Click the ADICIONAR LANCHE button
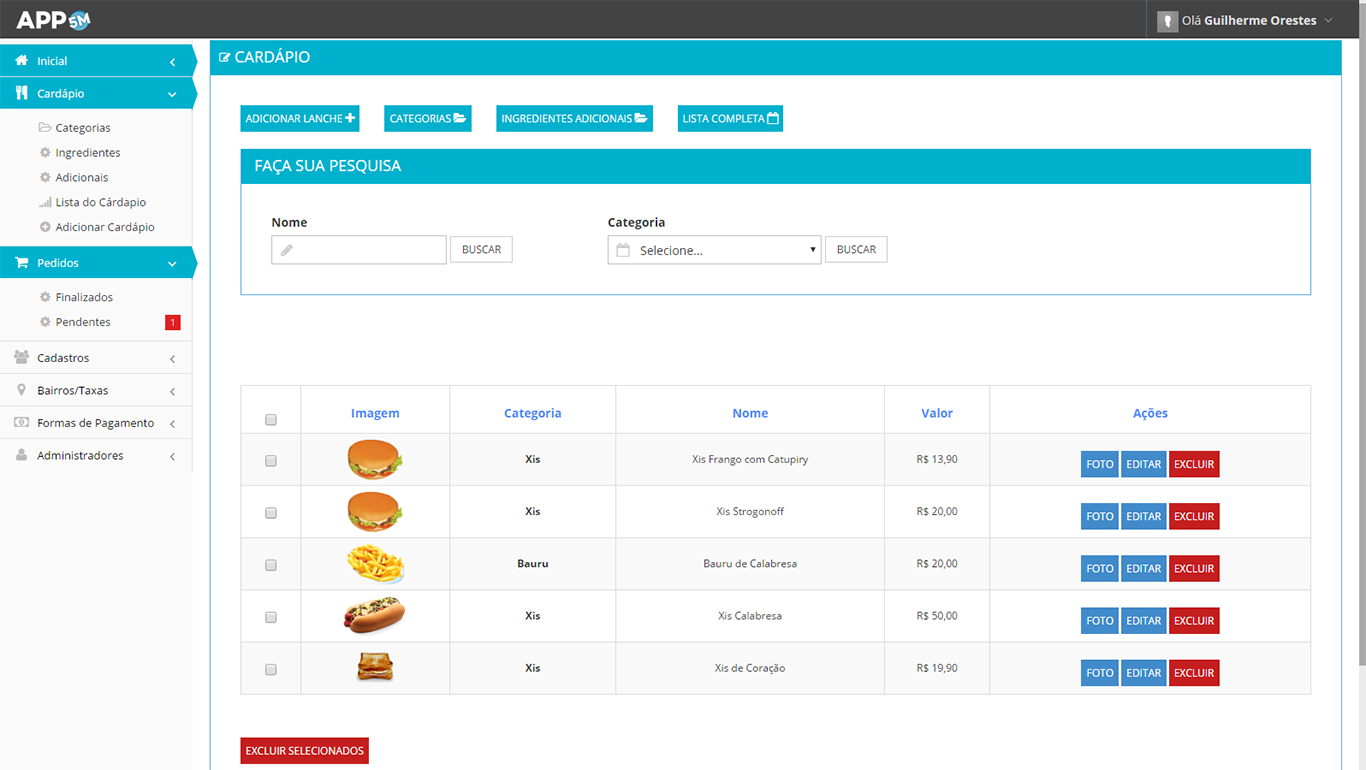The height and width of the screenshot is (770, 1366). [300, 119]
